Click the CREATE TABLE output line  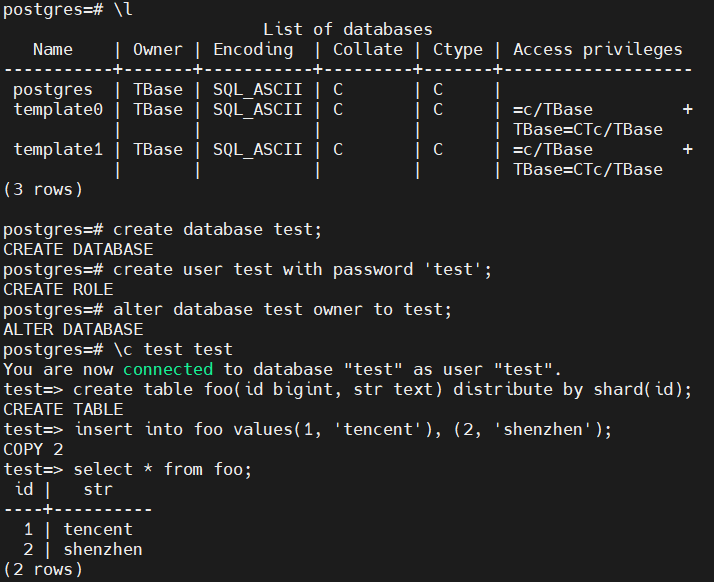(63, 409)
